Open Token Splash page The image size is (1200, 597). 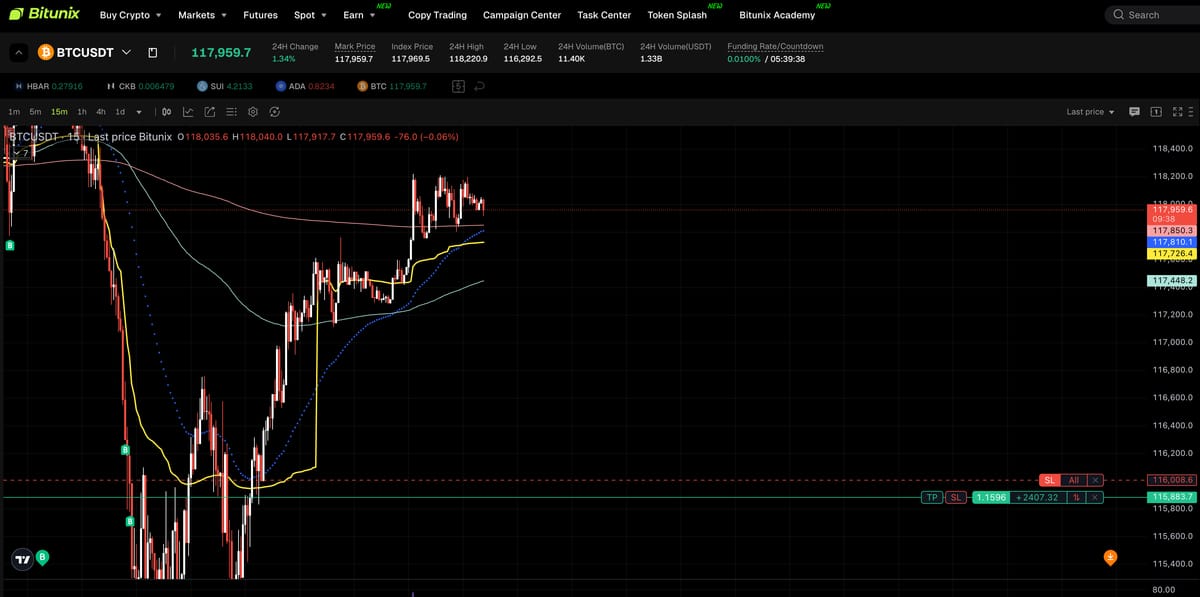click(677, 15)
